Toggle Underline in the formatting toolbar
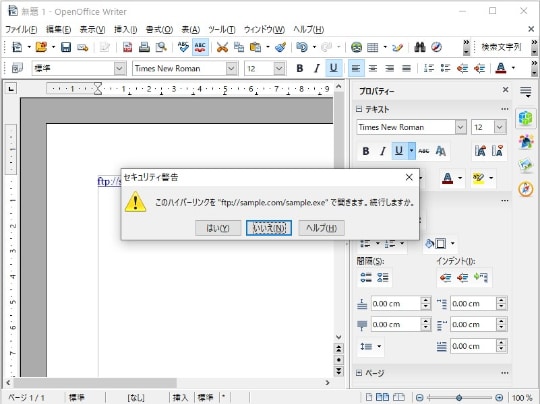Viewport: 540px width, 404px height. point(333,69)
